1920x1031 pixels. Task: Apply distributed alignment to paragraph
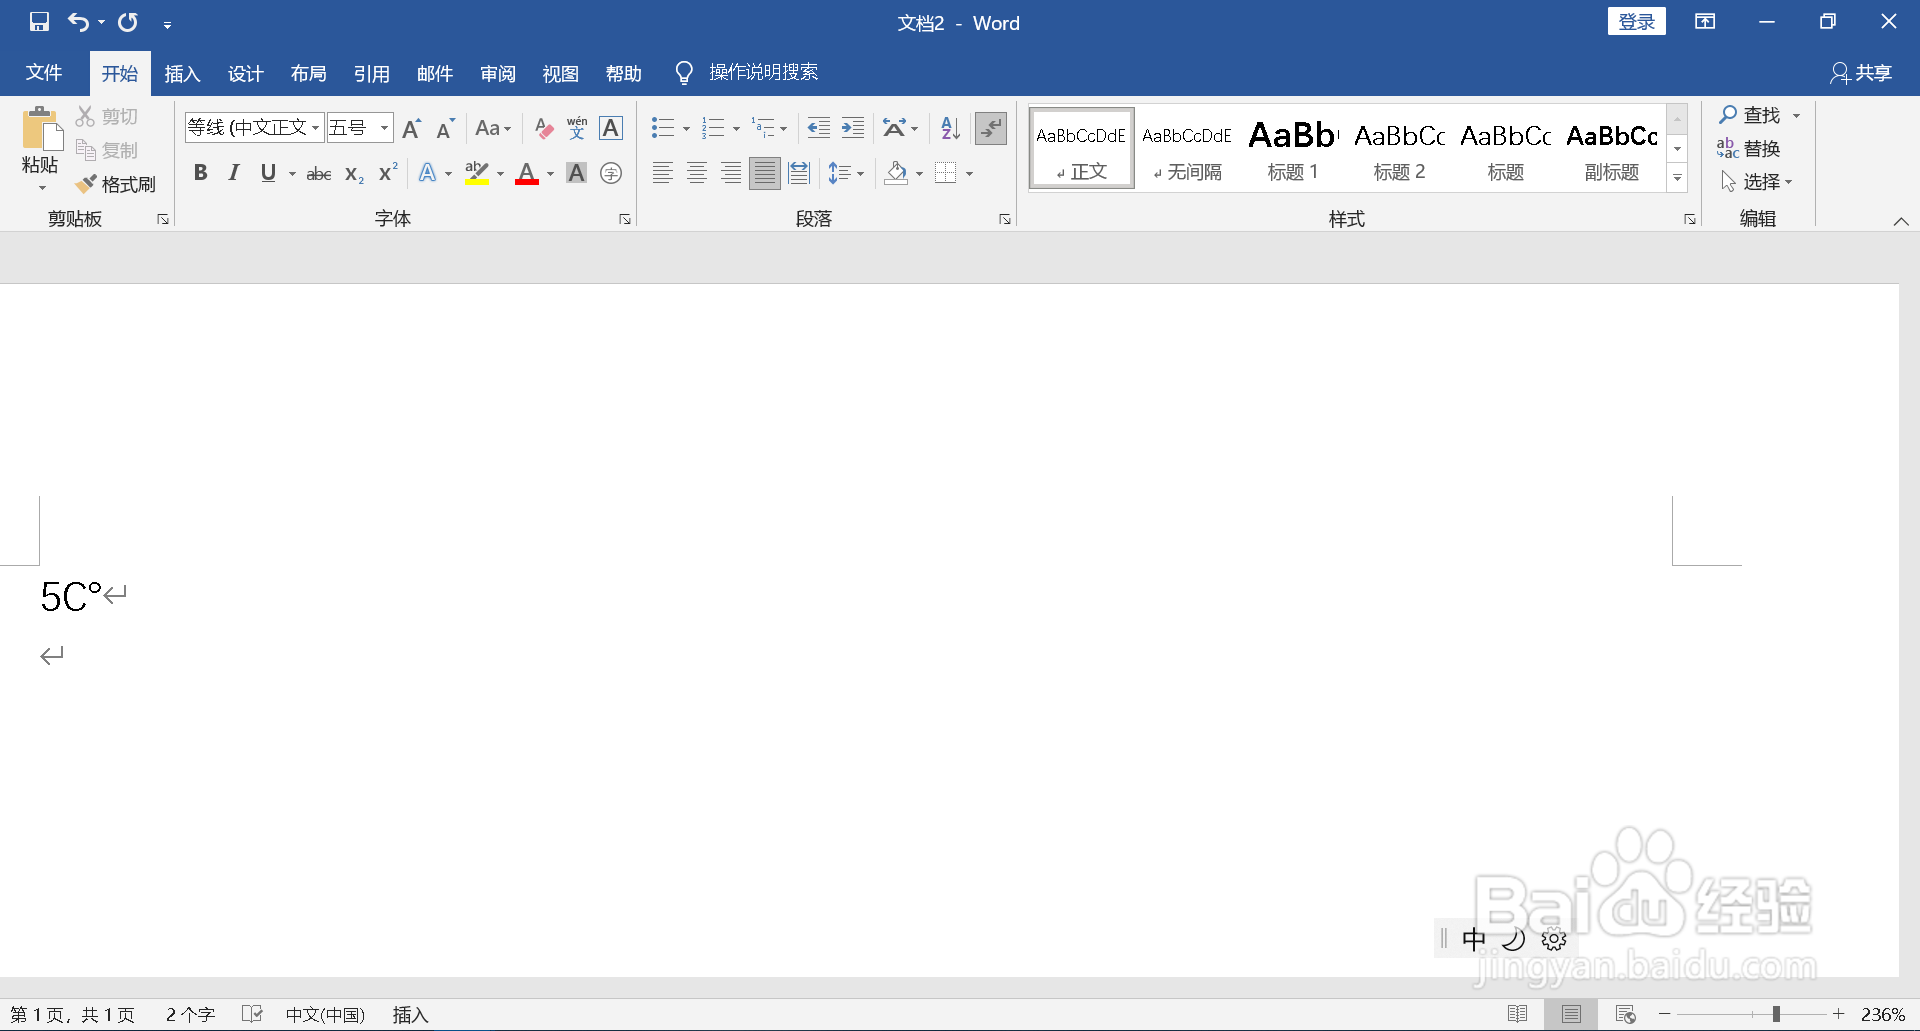tap(799, 173)
